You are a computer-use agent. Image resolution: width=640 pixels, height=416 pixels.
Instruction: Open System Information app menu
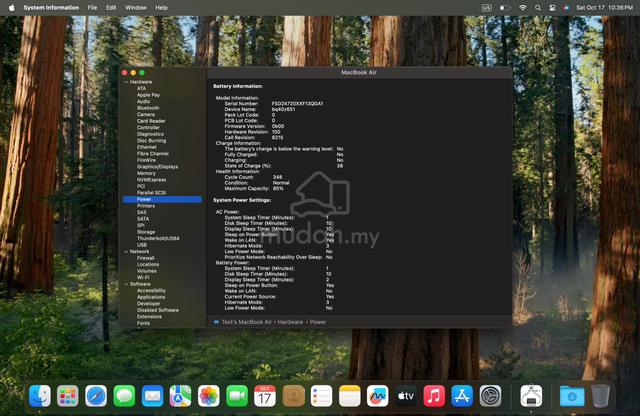pos(51,7)
